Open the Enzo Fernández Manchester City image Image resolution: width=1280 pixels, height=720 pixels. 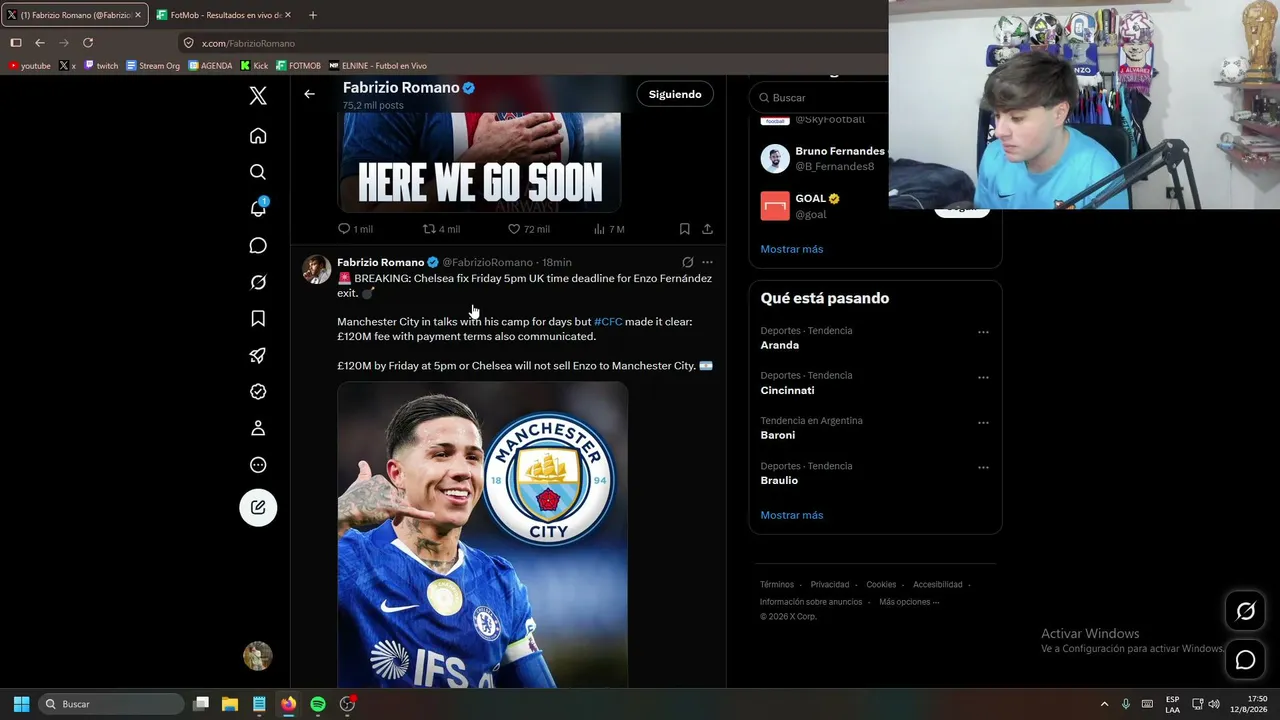click(x=482, y=534)
